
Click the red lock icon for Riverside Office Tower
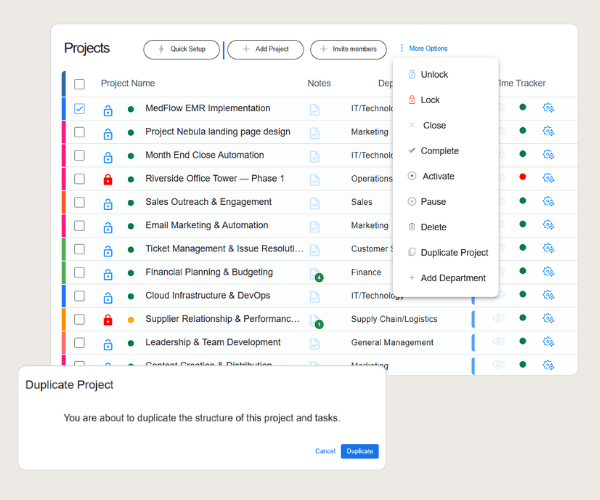(x=108, y=179)
